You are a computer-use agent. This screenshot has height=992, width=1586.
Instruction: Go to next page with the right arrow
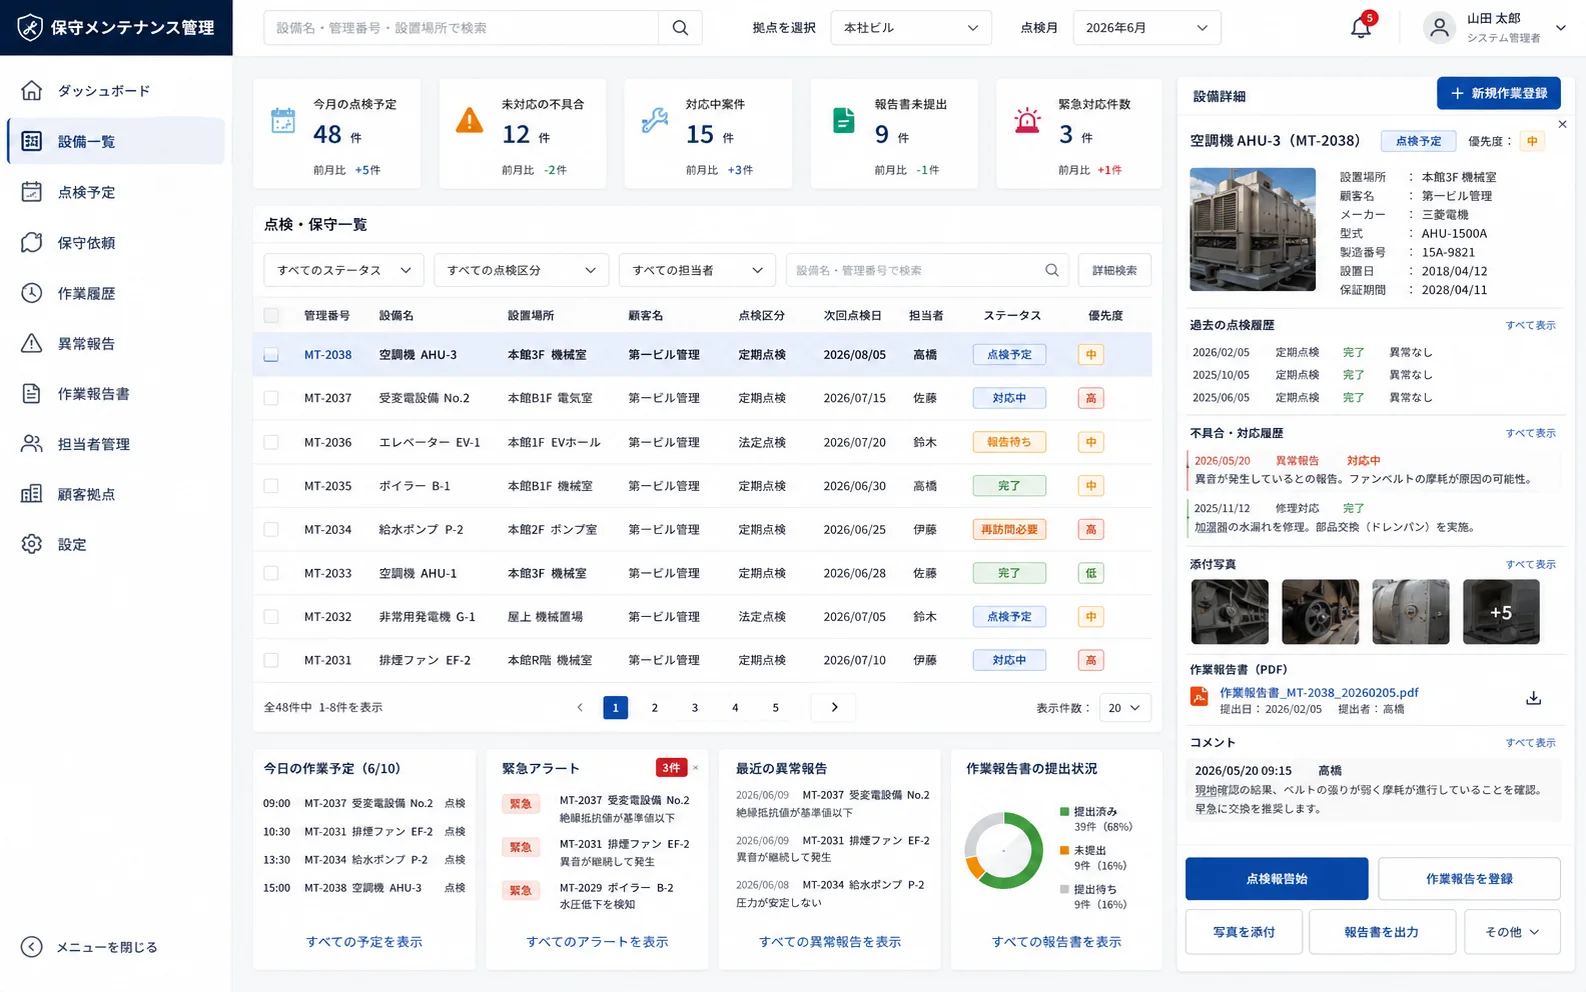pos(835,707)
